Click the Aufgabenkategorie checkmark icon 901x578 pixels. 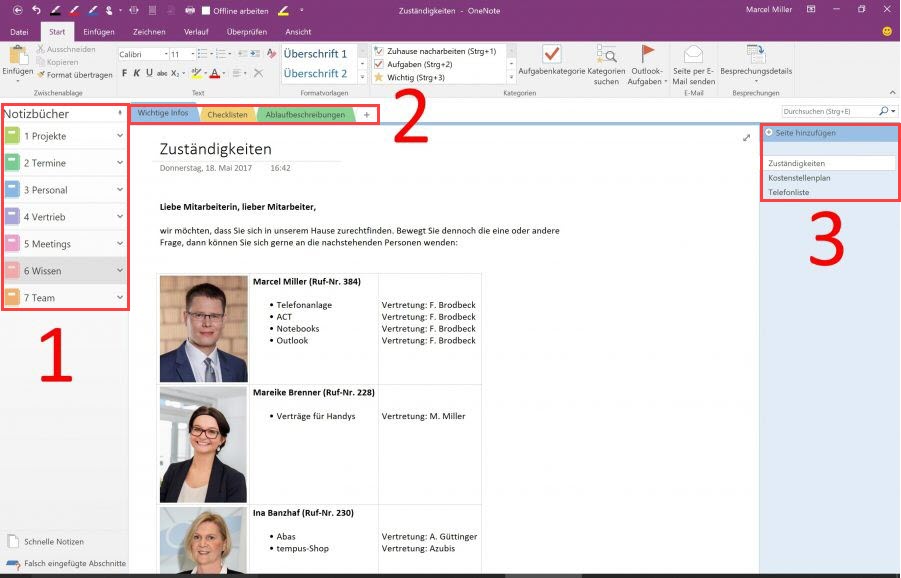tap(552, 54)
